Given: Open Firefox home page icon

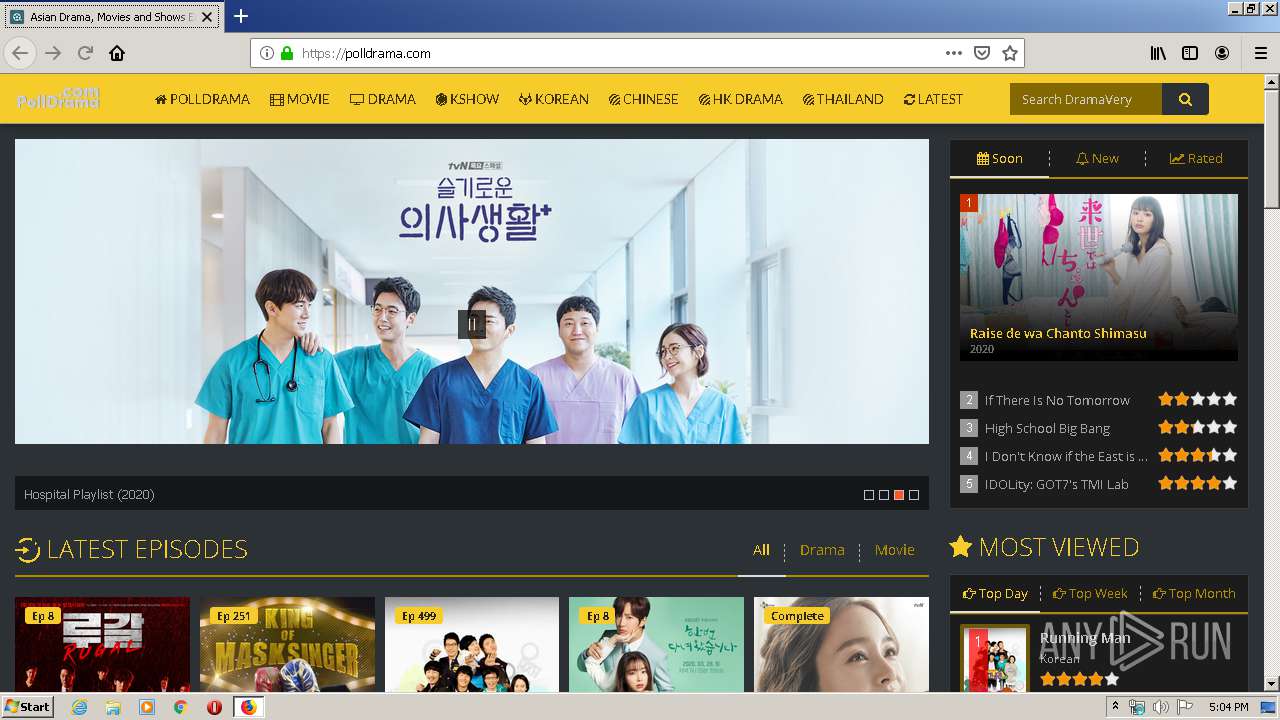Looking at the screenshot, I should [x=117, y=53].
